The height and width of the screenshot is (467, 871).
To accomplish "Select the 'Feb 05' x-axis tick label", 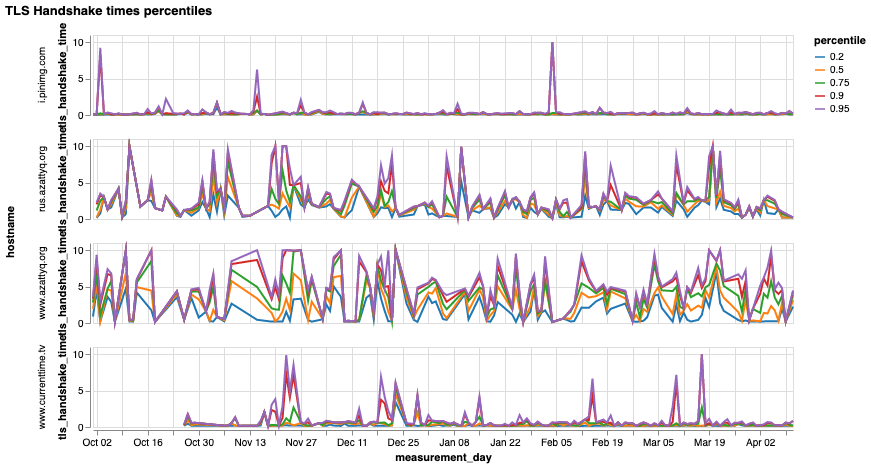I will [x=557, y=441].
